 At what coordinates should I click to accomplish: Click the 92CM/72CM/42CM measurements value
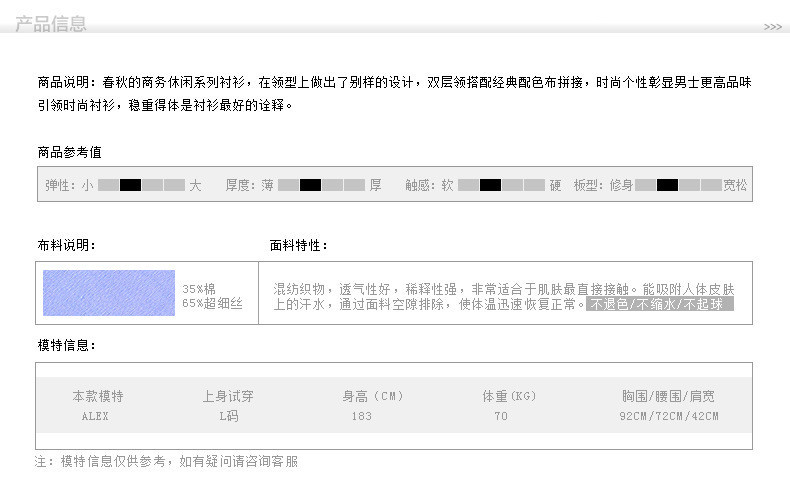click(x=669, y=416)
